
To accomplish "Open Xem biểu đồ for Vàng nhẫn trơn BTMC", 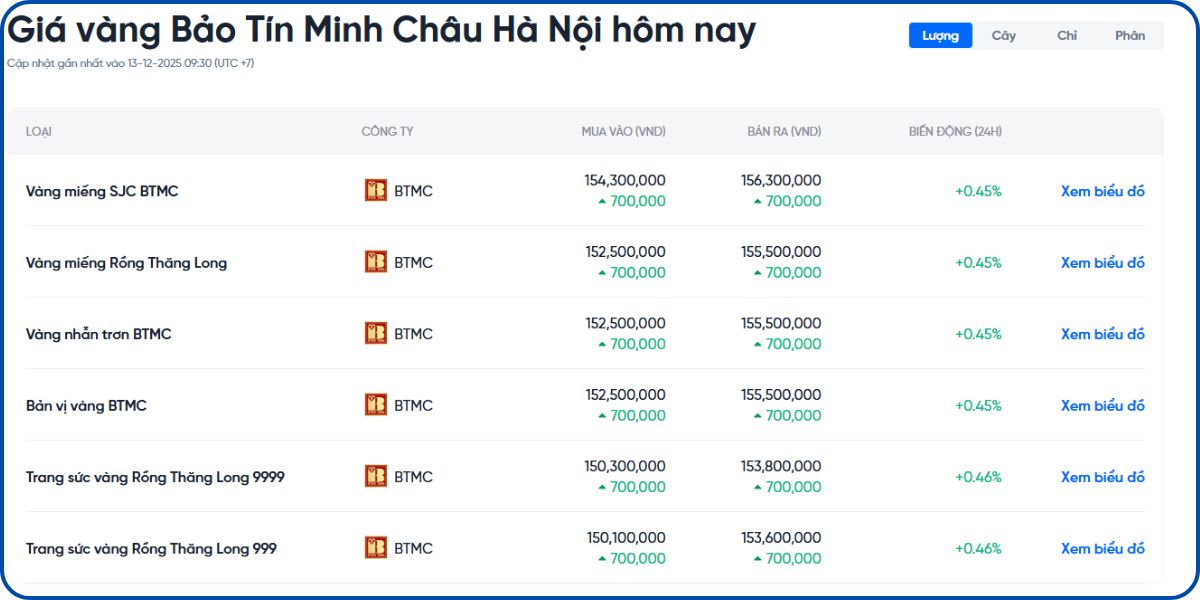I will [x=1102, y=334].
